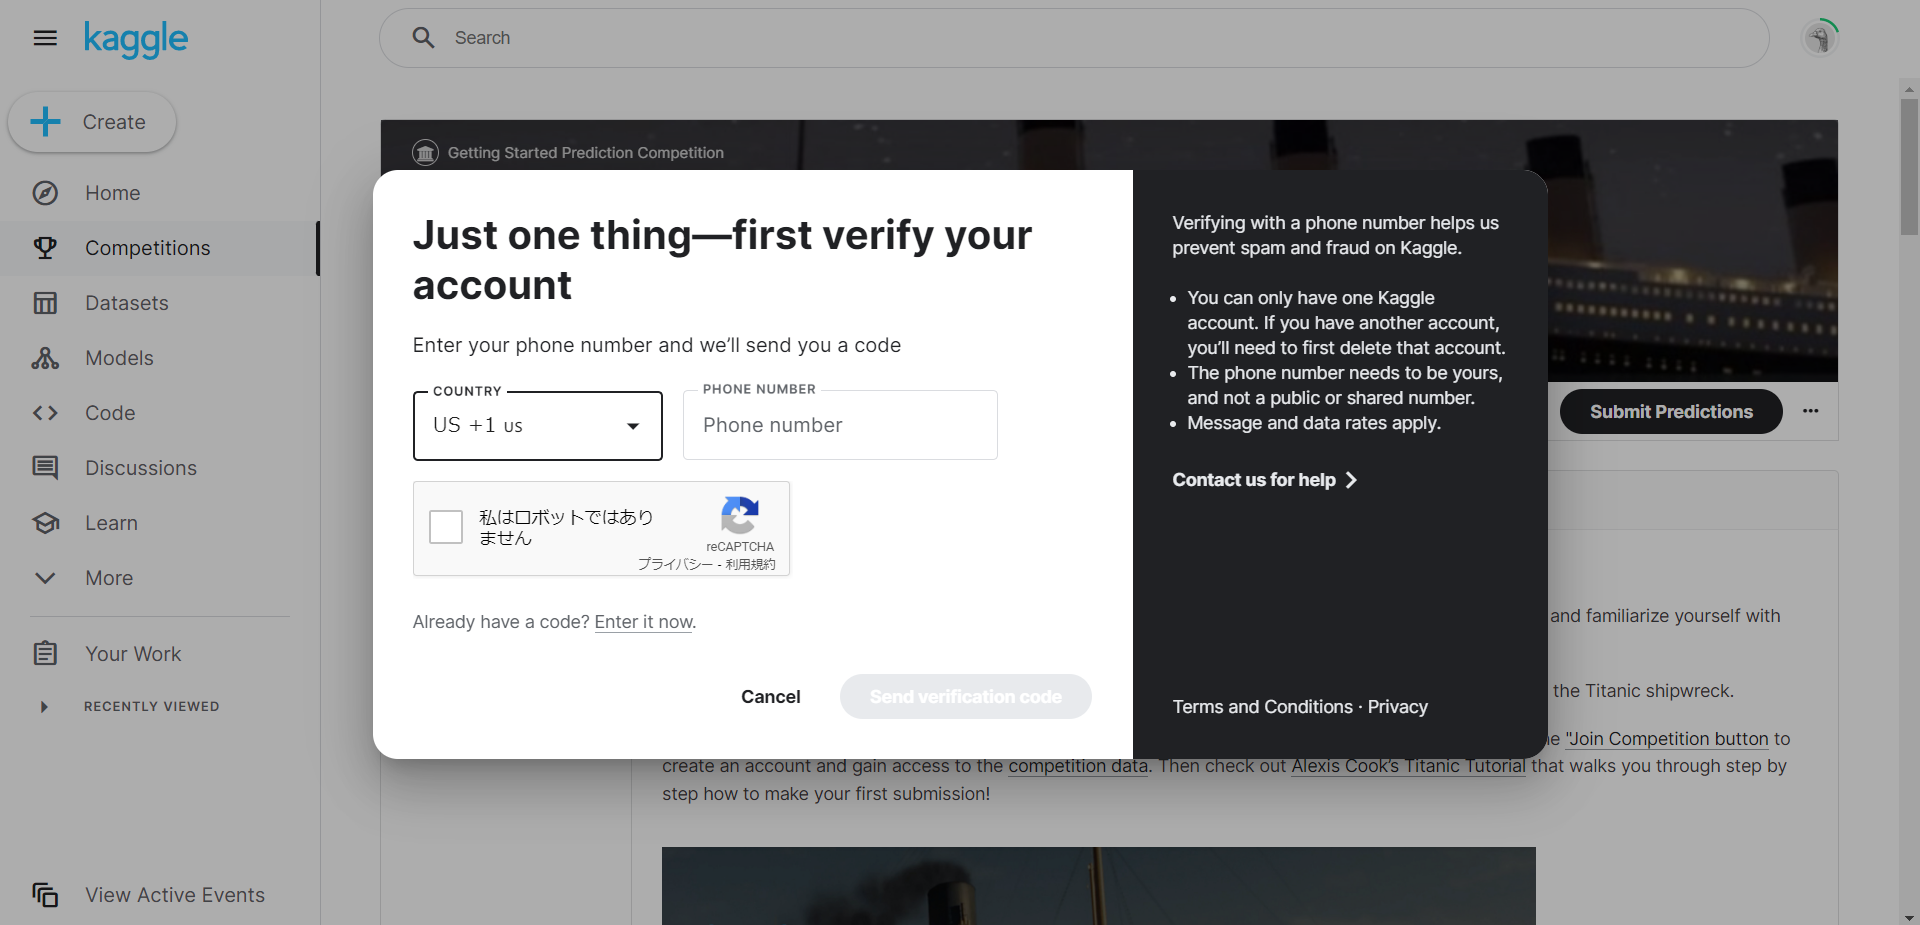Open the user profile avatar
Image resolution: width=1920 pixels, height=925 pixels.
pos(1820,38)
